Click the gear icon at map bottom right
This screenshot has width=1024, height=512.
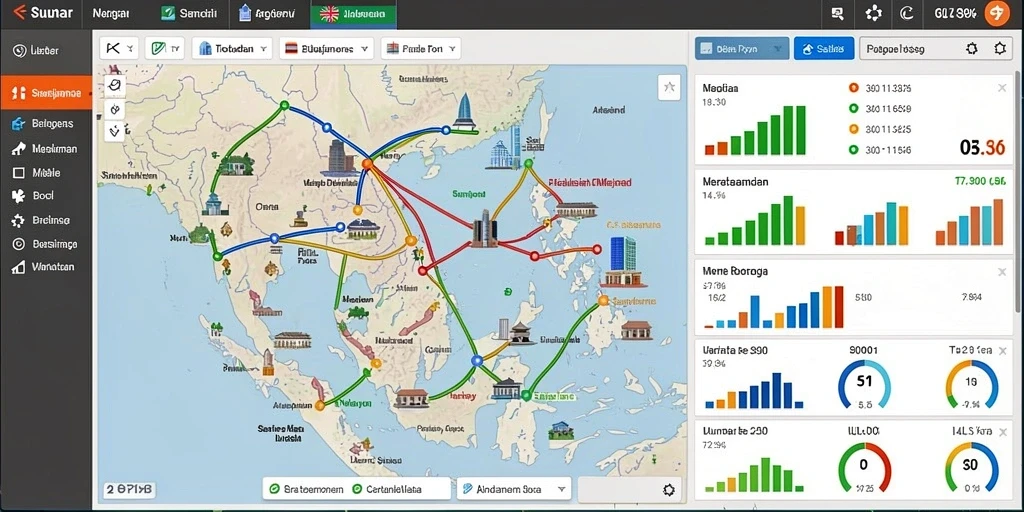tap(668, 490)
